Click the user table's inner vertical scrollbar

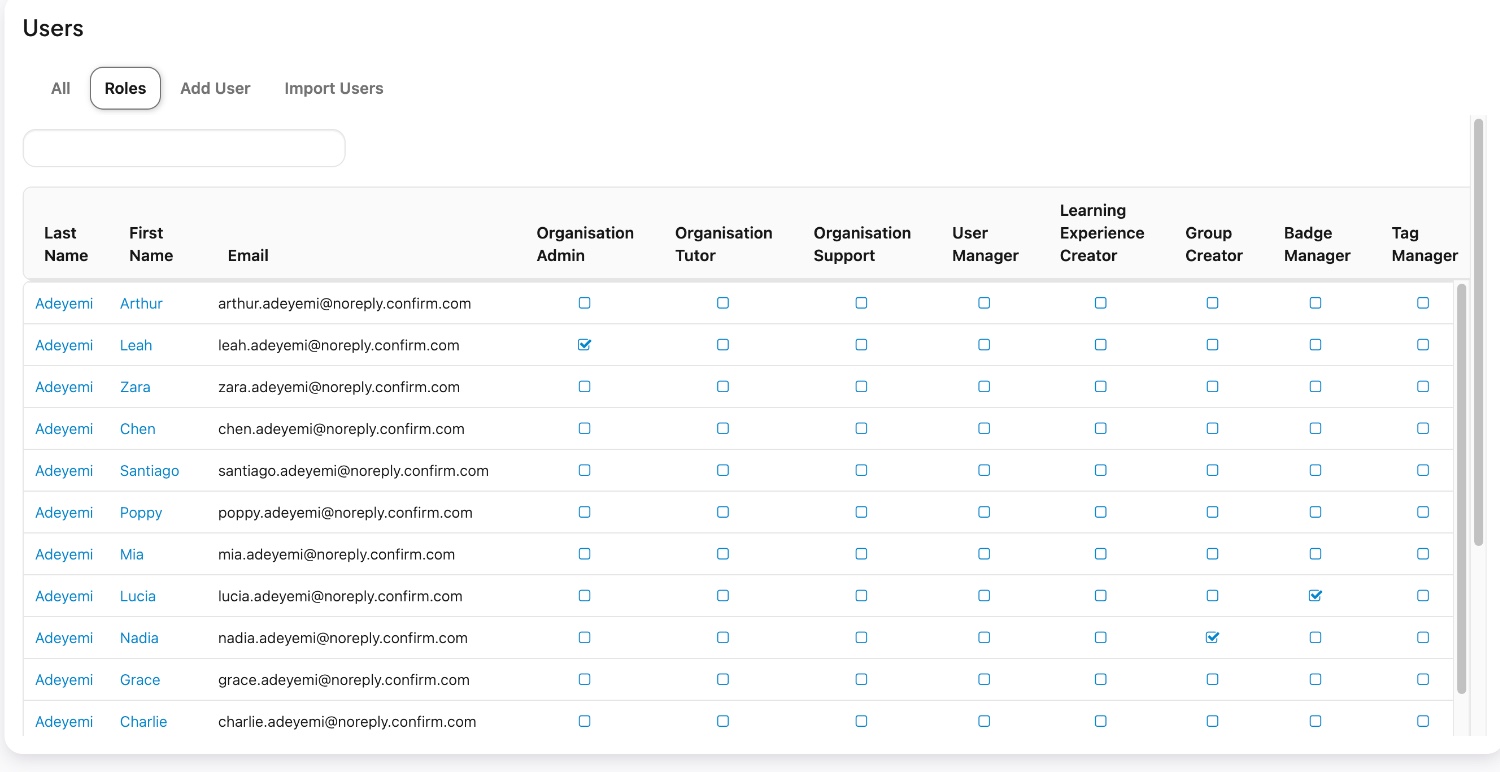pos(1461,489)
